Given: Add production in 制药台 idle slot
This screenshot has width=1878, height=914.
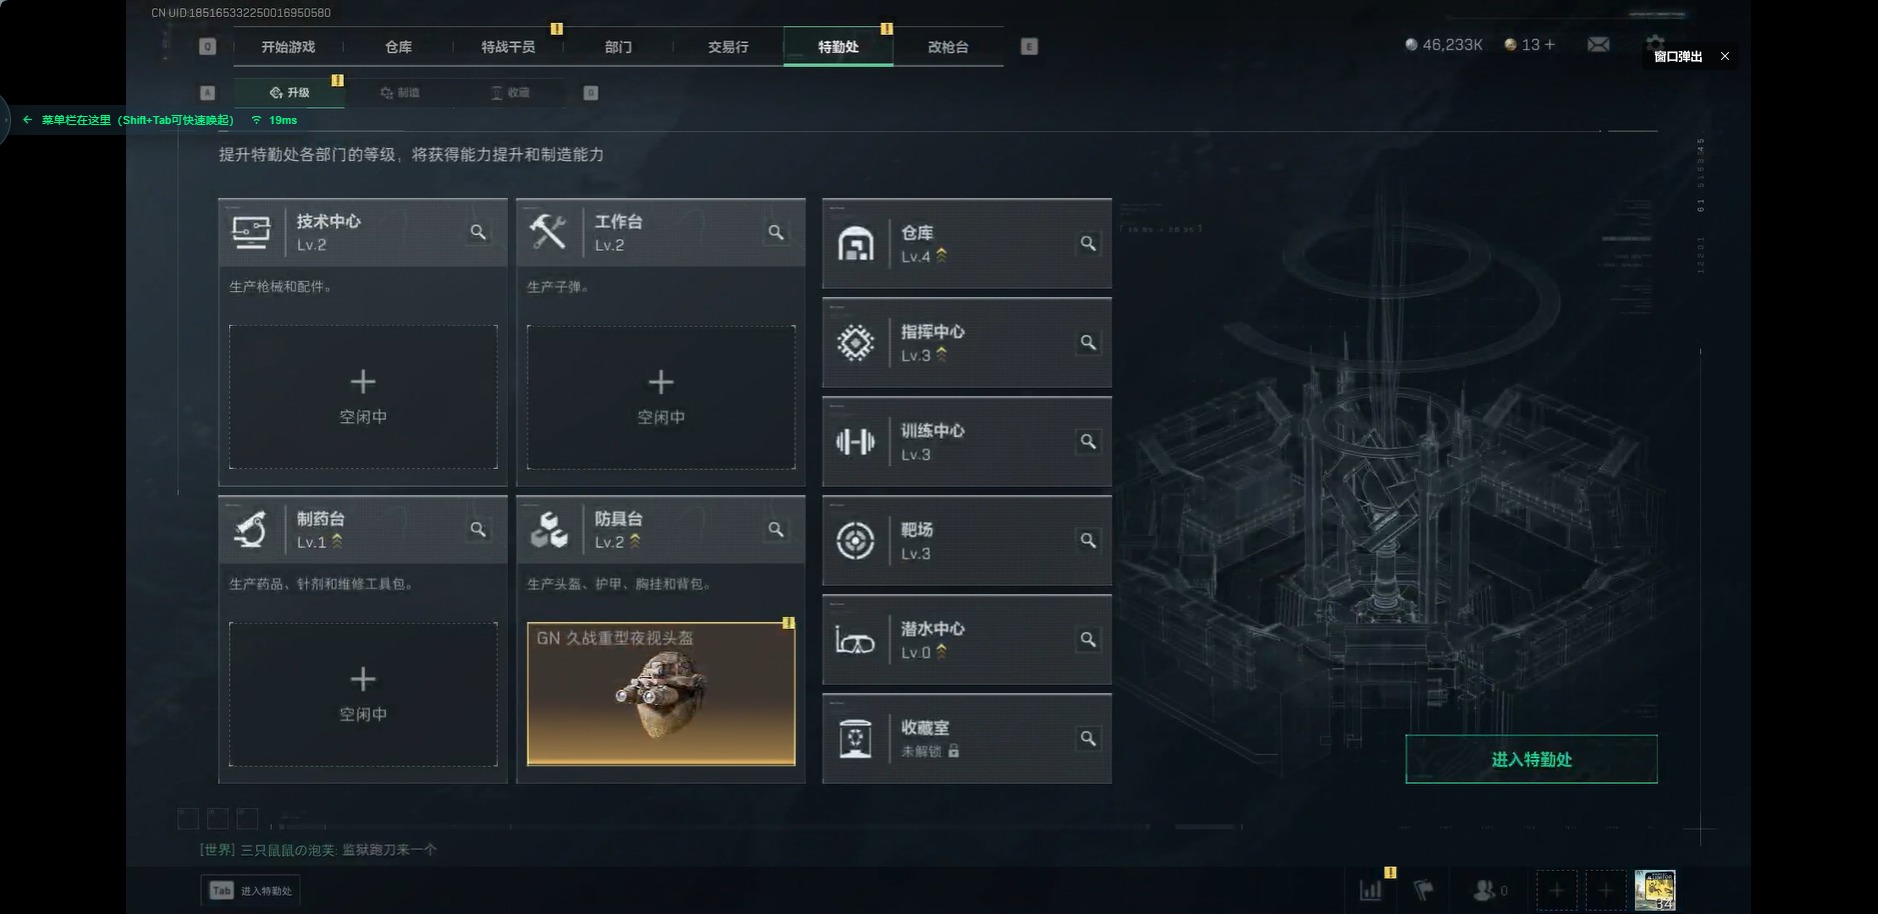Looking at the screenshot, I should (x=363, y=694).
